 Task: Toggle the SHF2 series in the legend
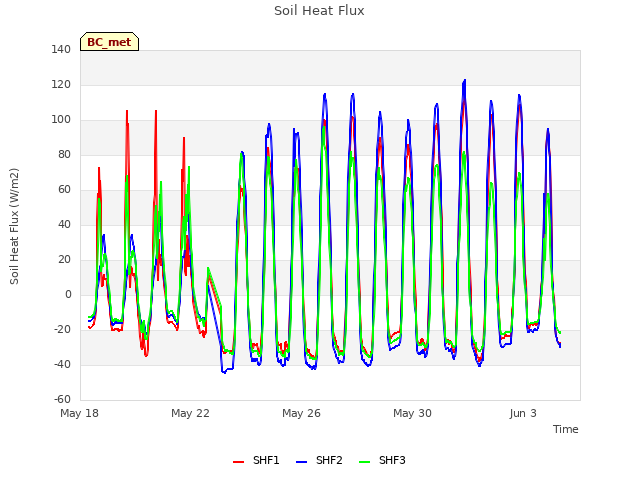pos(319,460)
